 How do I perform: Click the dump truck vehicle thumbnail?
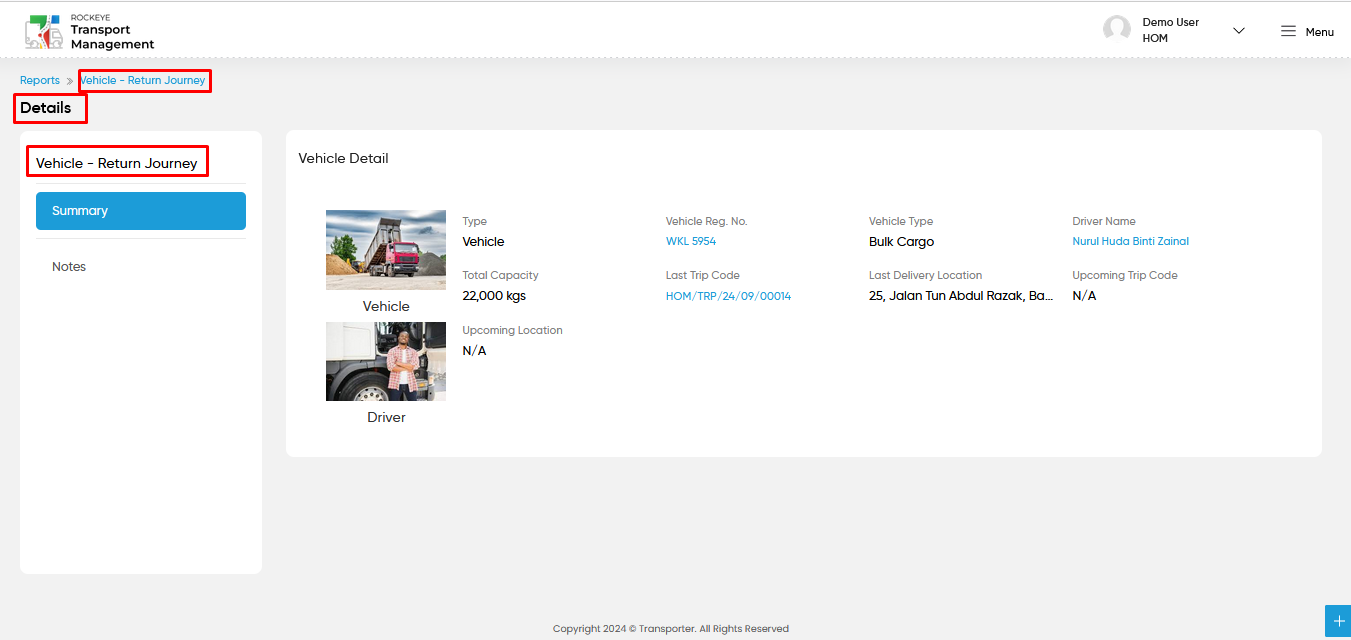click(x=386, y=250)
